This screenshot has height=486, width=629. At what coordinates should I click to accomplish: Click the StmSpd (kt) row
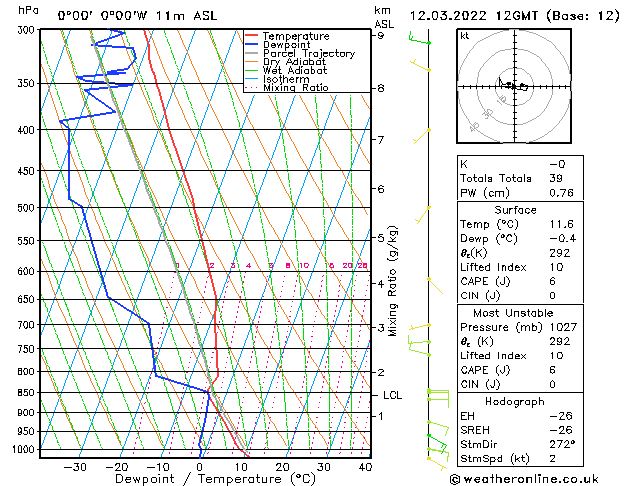[x=520, y=459]
